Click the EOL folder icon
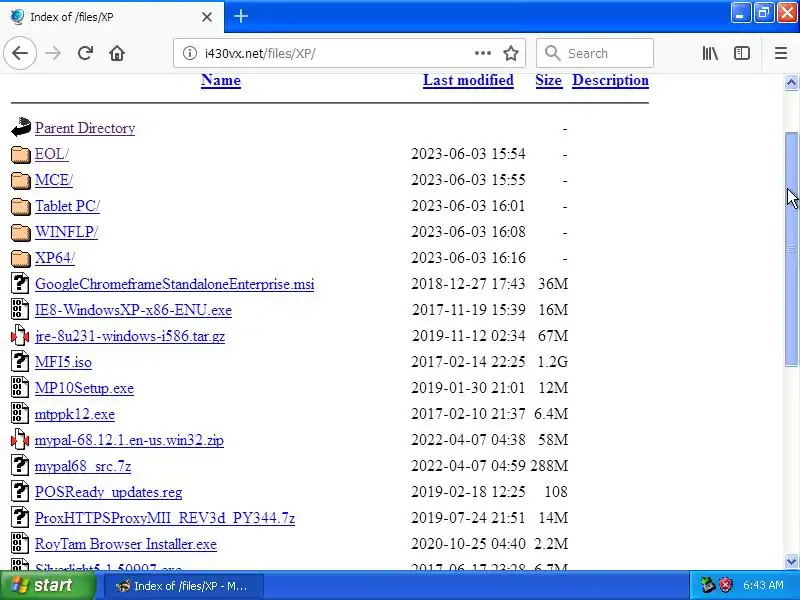This screenshot has height=600, width=800. (x=20, y=154)
